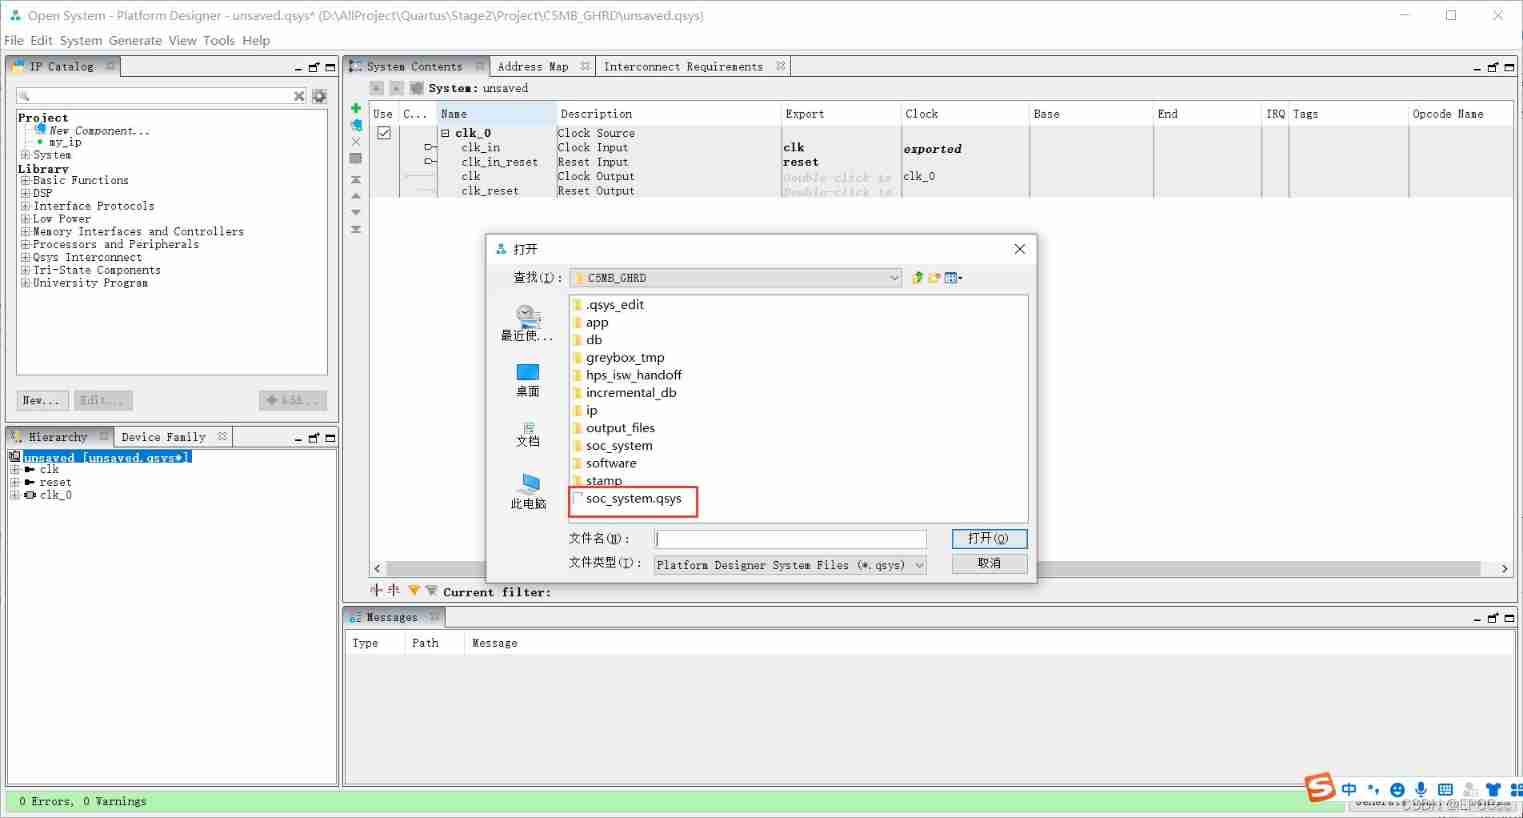Screen dimensions: 1523x818
Task: Open the View menu
Action: 182,41
